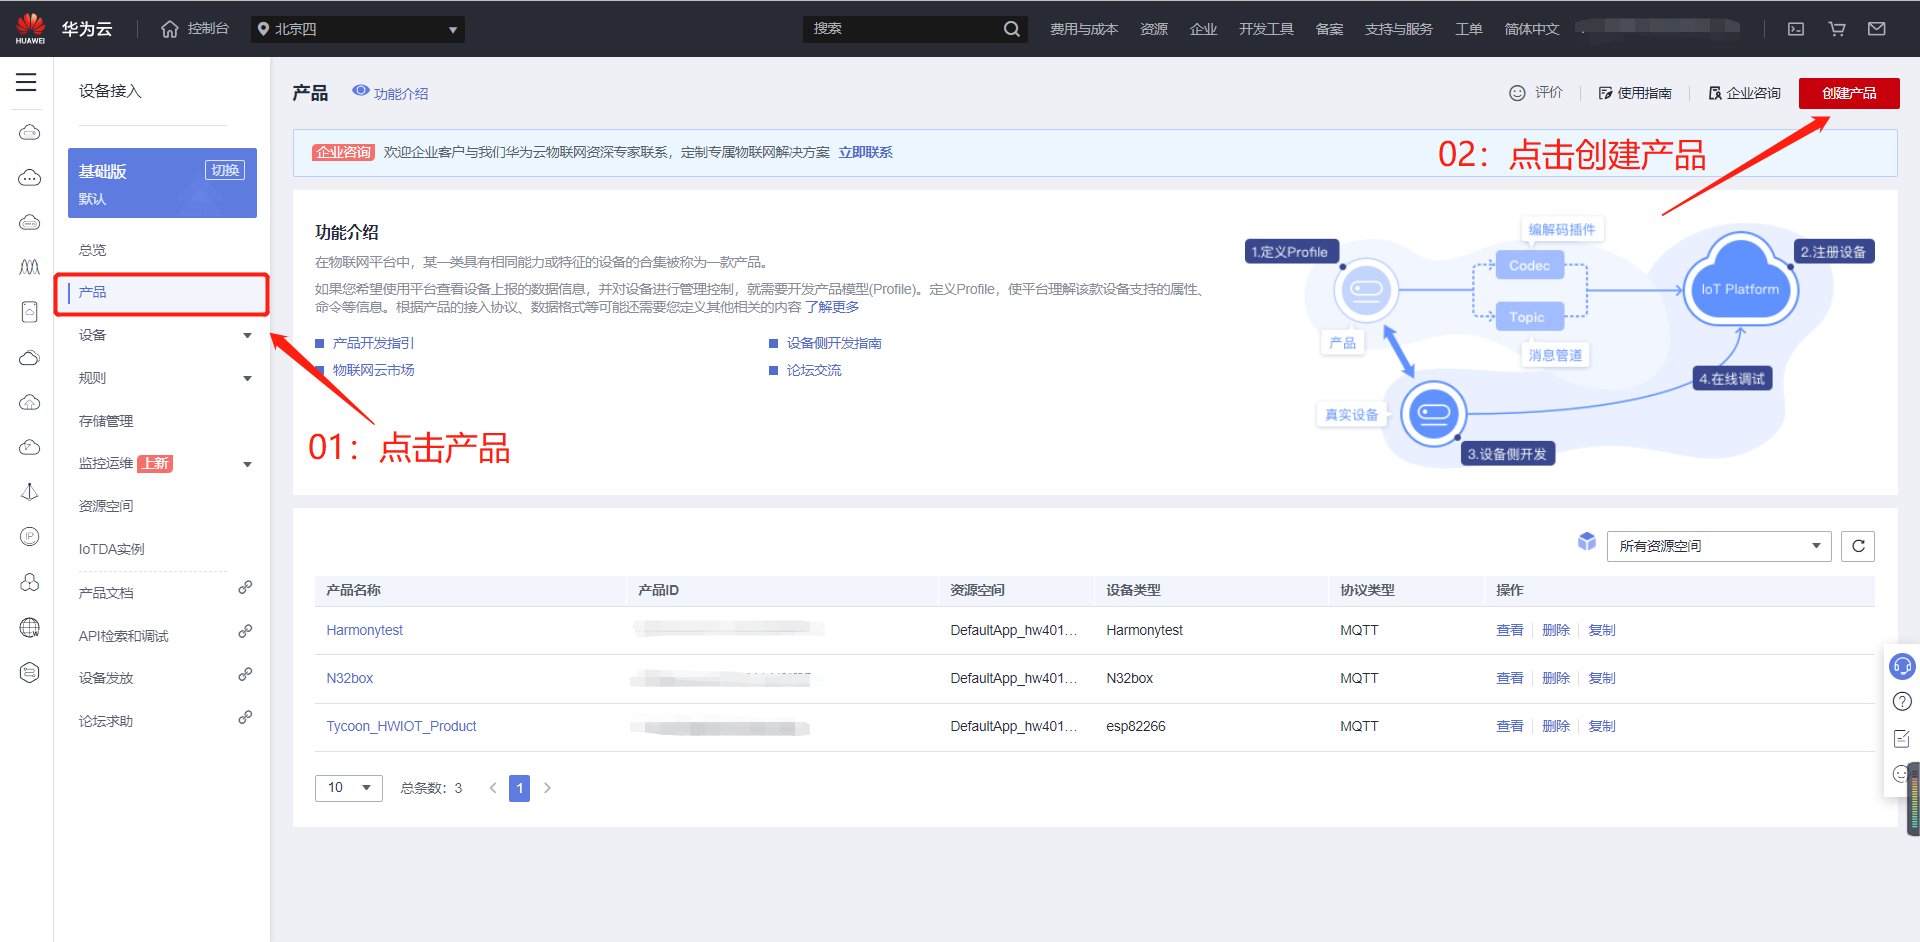Click 查看 for the N32box row
The image size is (1920, 942).
click(x=1510, y=678)
